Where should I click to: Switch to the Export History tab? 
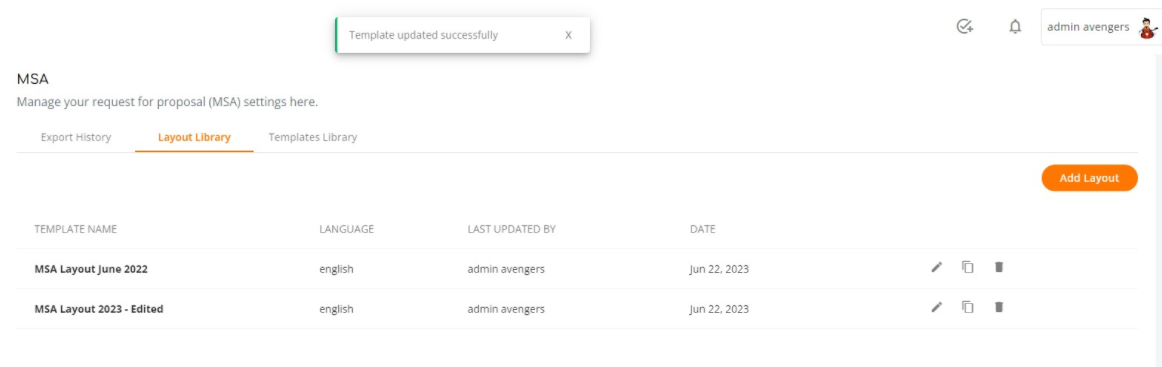pyautogui.click(x=76, y=137)
